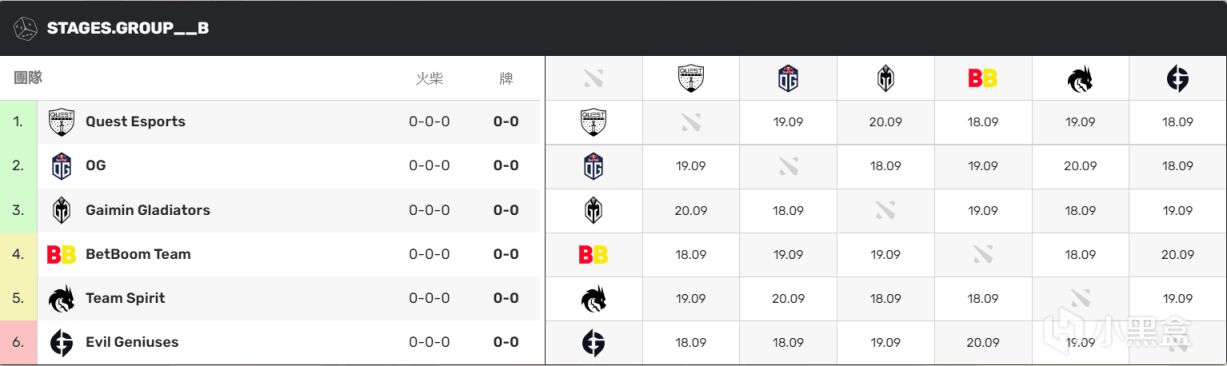The image size is (1227, 366).
Task: Click the Dota icon beside STAGES.GROUP__B title
Action: (25, 28)
